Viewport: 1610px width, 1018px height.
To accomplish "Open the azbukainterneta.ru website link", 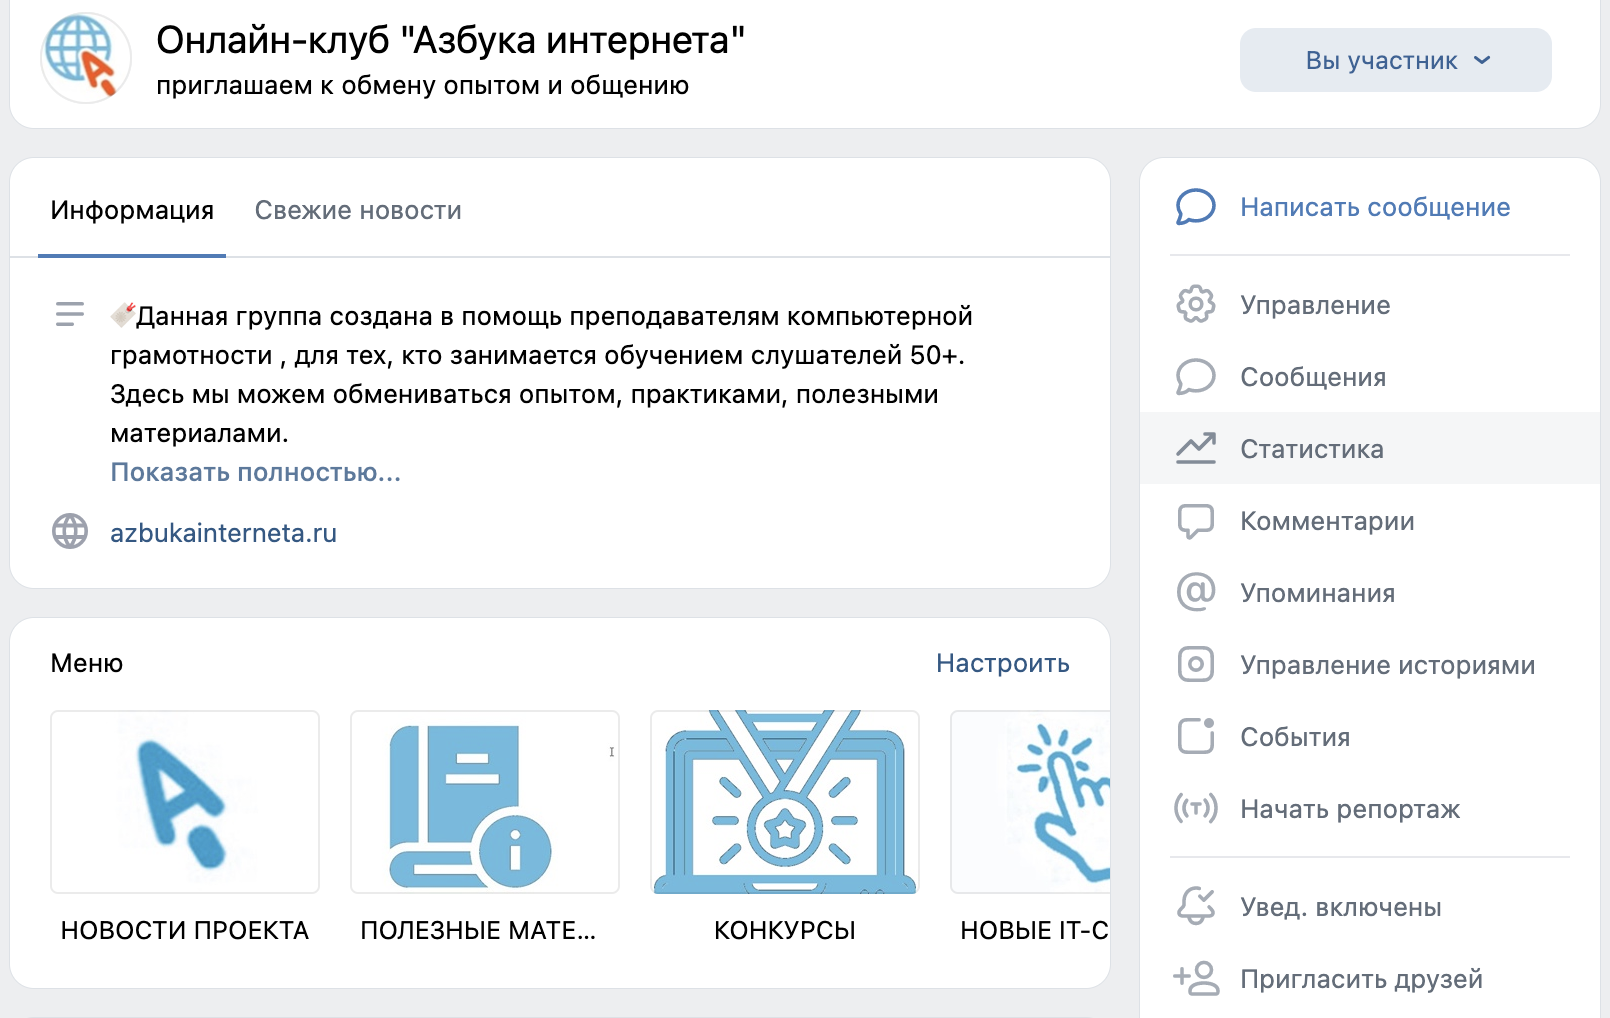I will (223, 533).
